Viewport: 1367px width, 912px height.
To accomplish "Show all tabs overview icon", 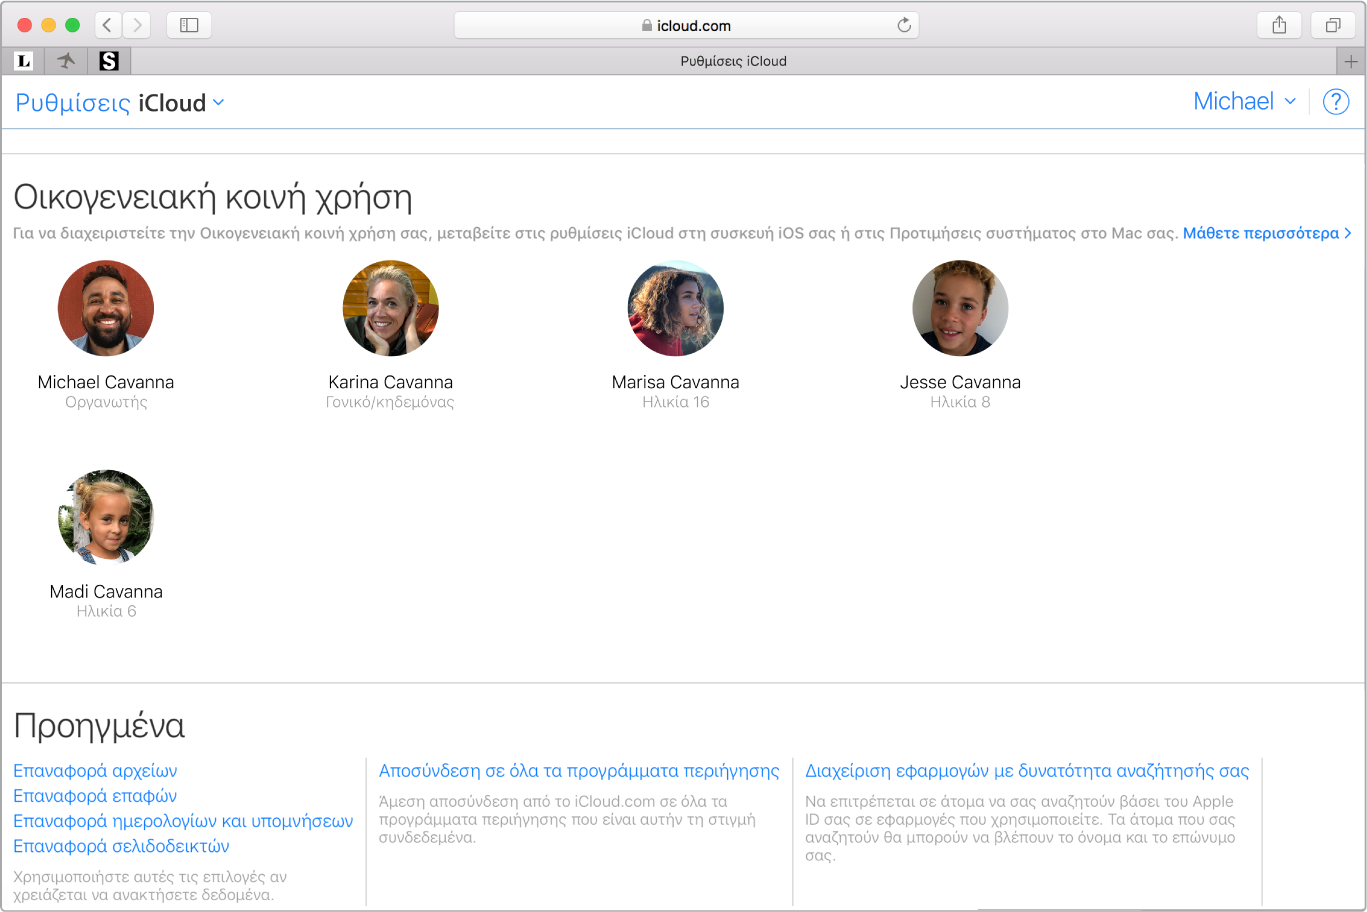I will (x=1333, y=25).
